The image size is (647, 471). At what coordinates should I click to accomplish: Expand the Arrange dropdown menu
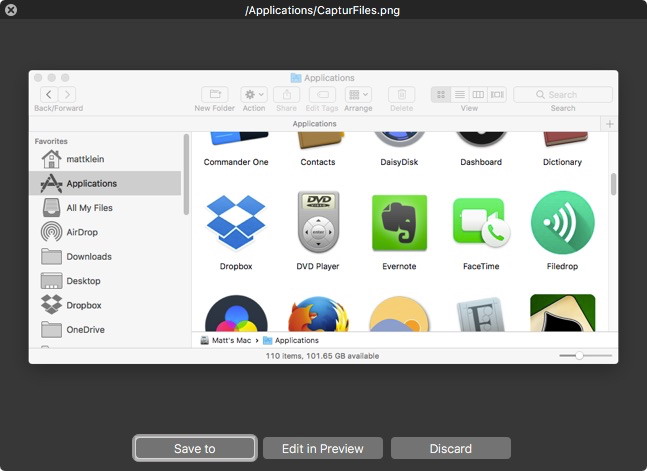pyautogui.click(x=358, y=95)
